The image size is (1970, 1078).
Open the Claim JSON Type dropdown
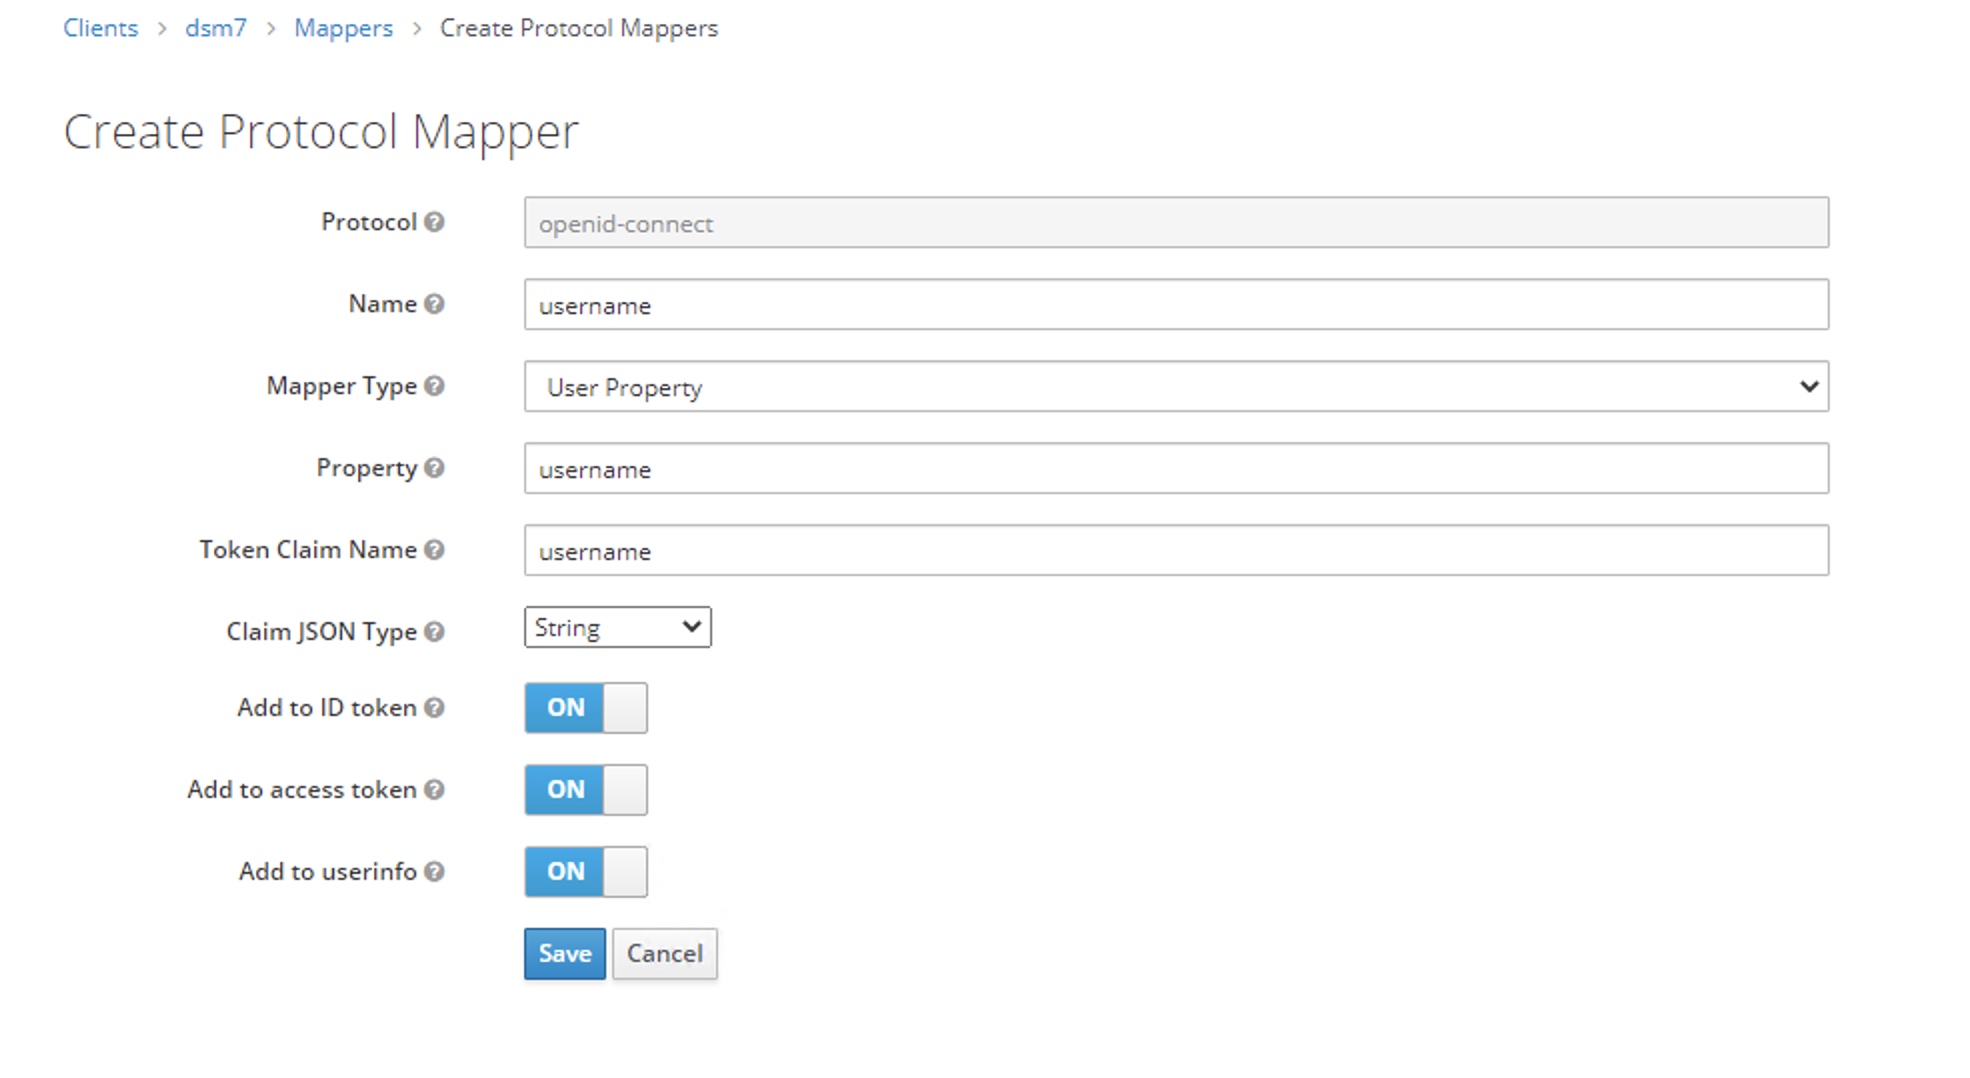pos(618,627)
